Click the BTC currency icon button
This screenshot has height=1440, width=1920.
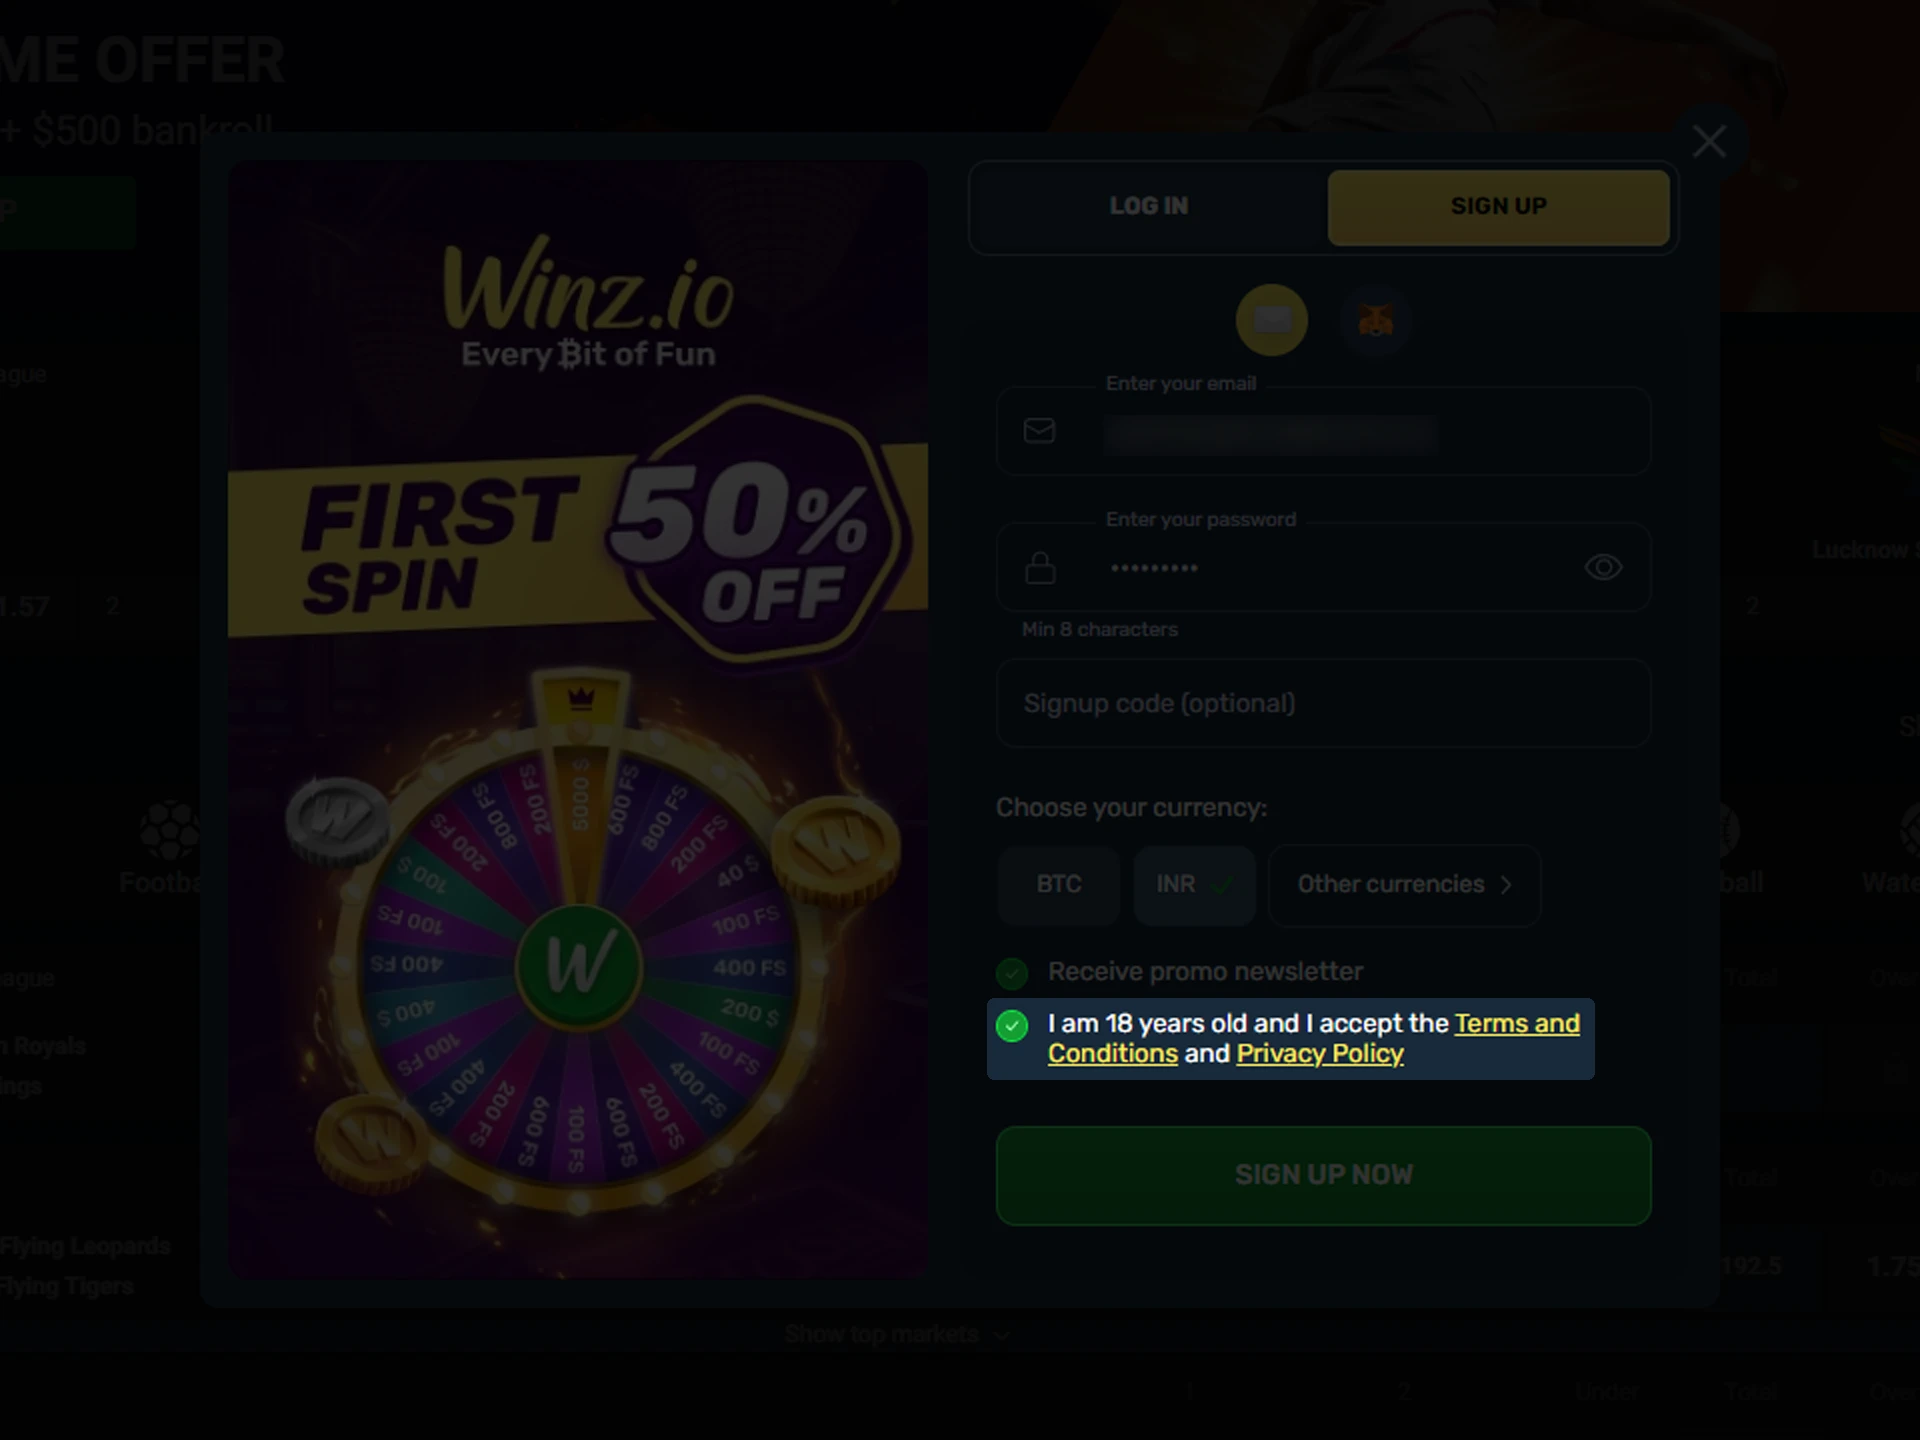1058,883
